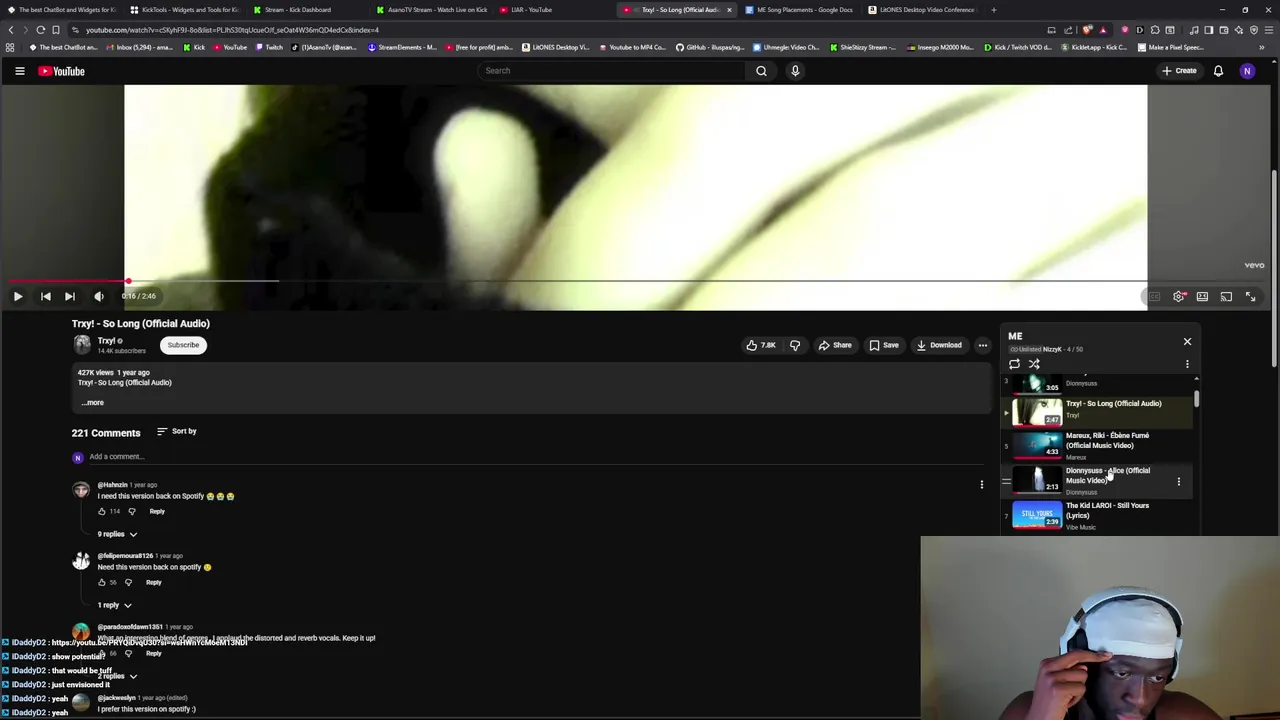Click the search magnifier button

tap(761, 71)
